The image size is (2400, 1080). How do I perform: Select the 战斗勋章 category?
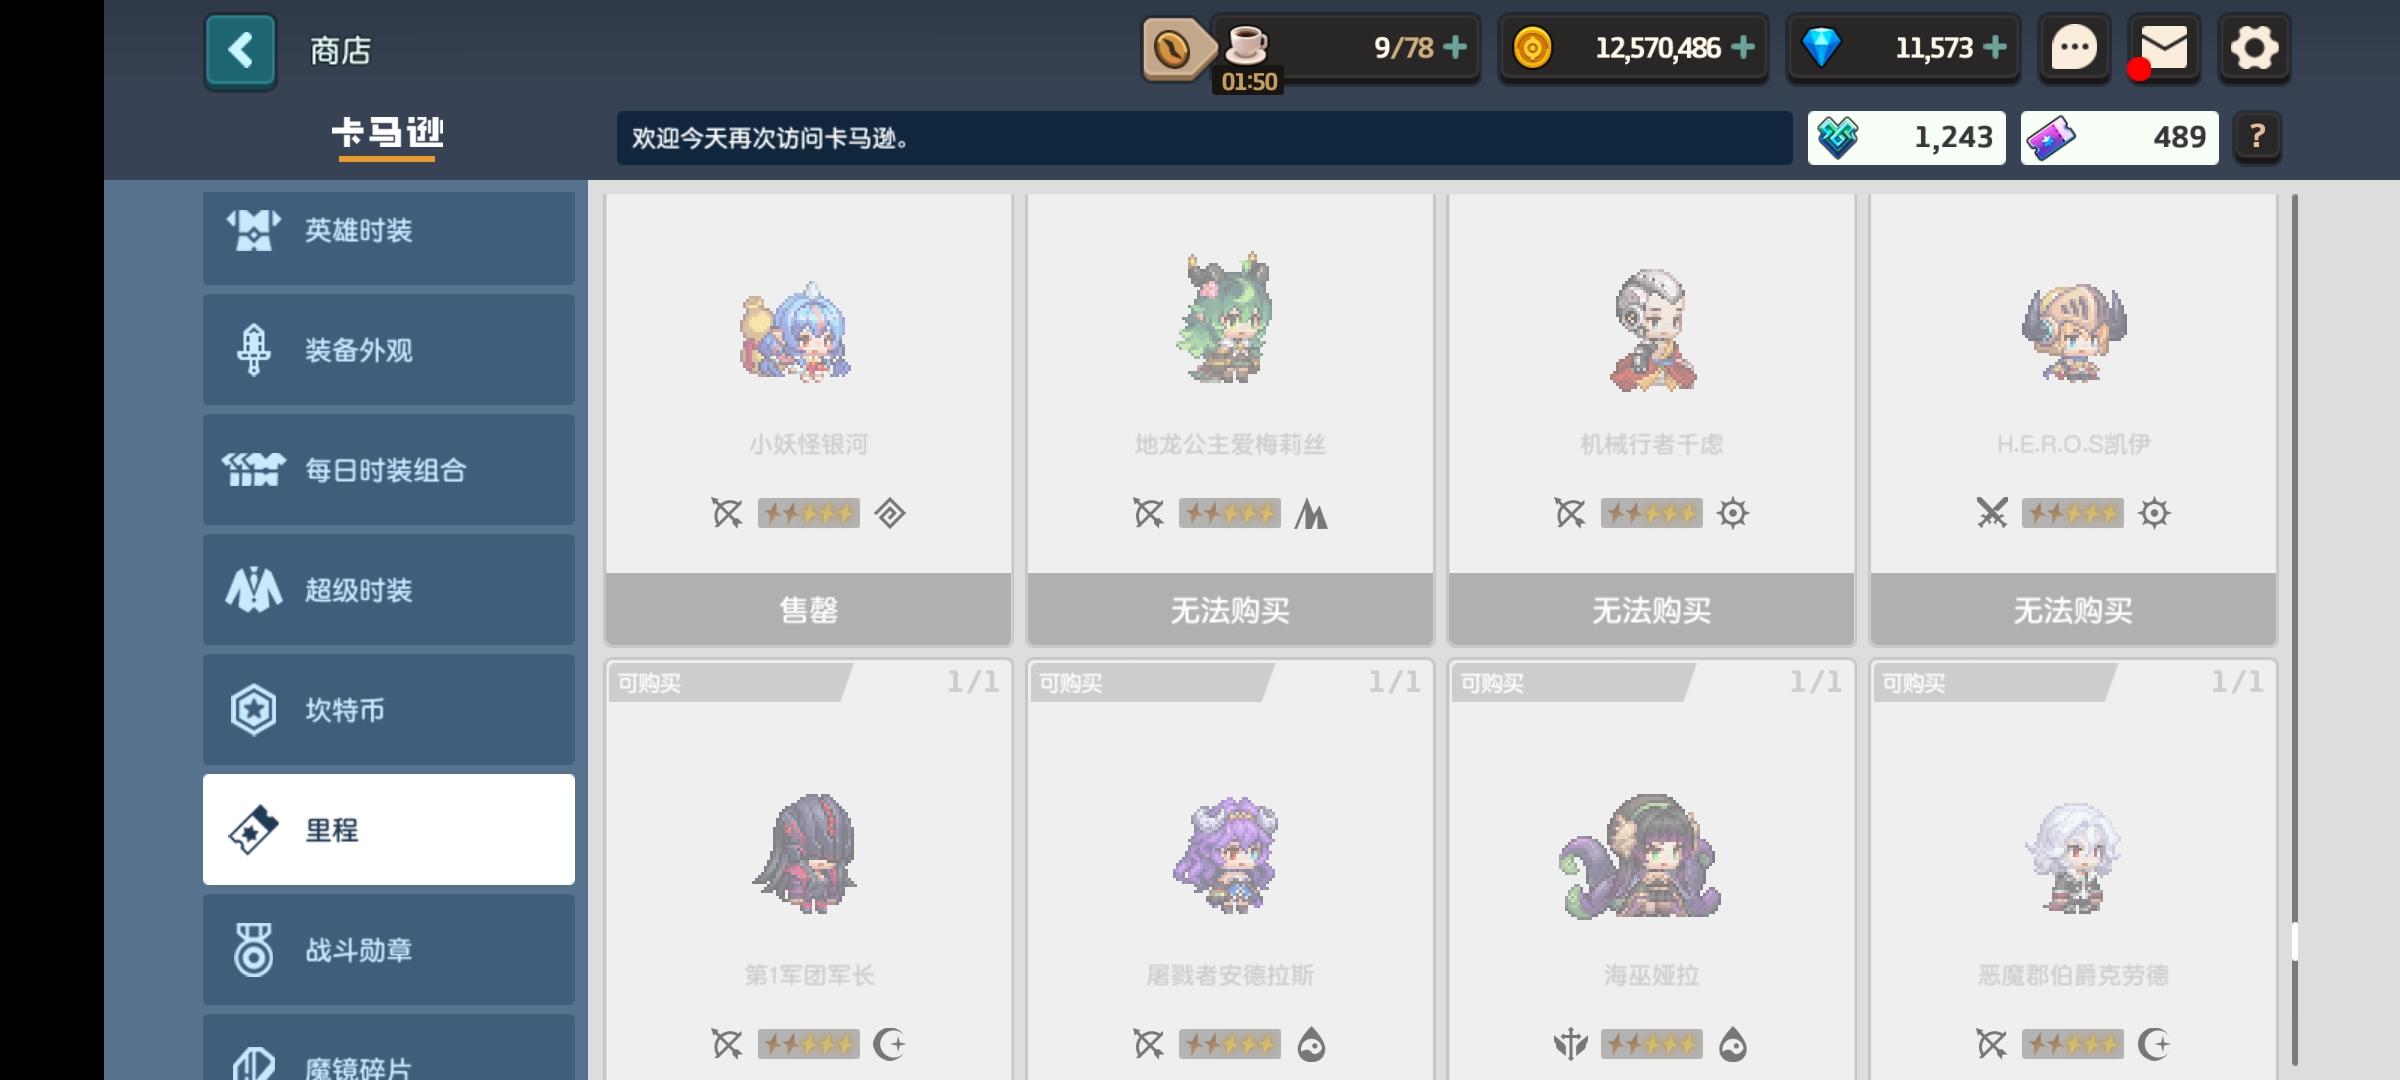pos(389,950)
